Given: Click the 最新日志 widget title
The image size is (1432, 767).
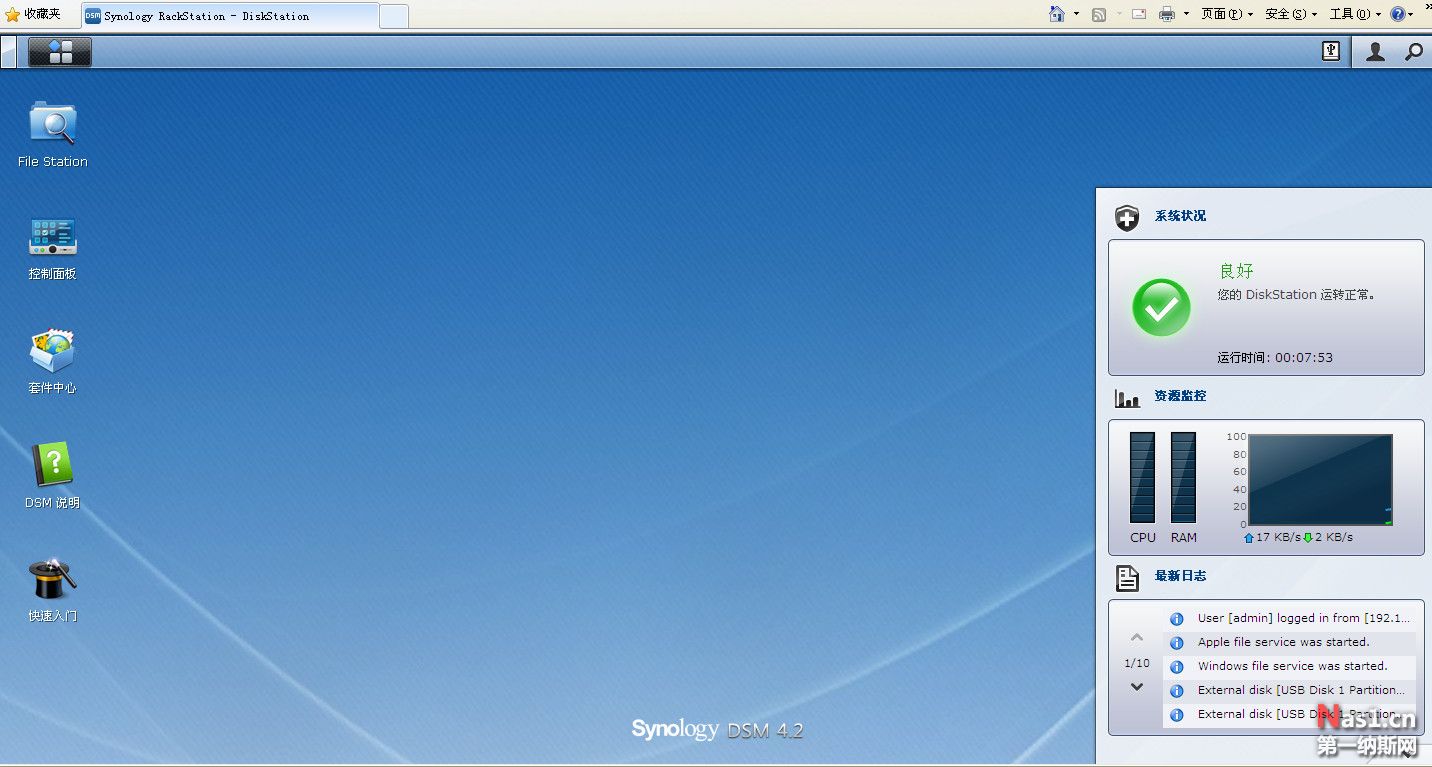Looking at the screenshot, I should point(1180,576).
